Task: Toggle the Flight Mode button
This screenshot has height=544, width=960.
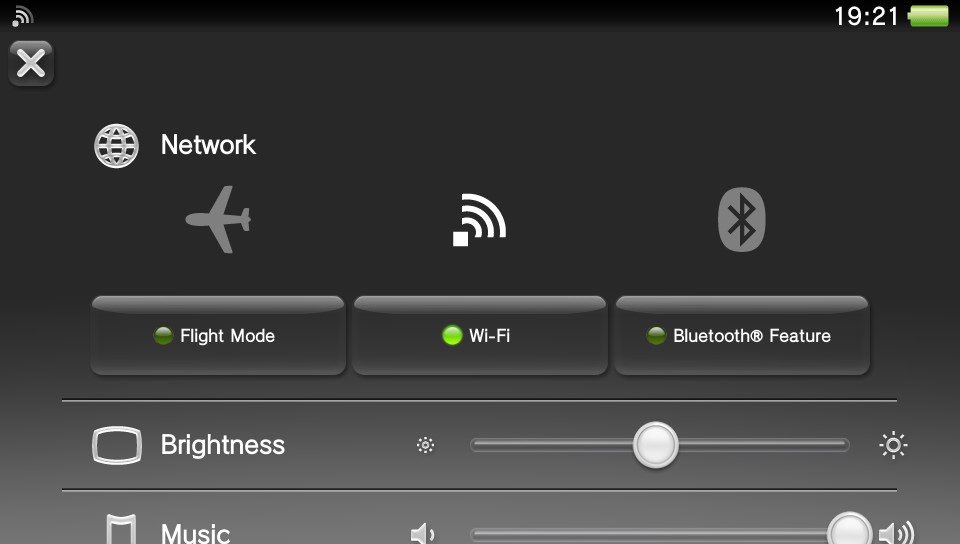Action: coord(218,335)
